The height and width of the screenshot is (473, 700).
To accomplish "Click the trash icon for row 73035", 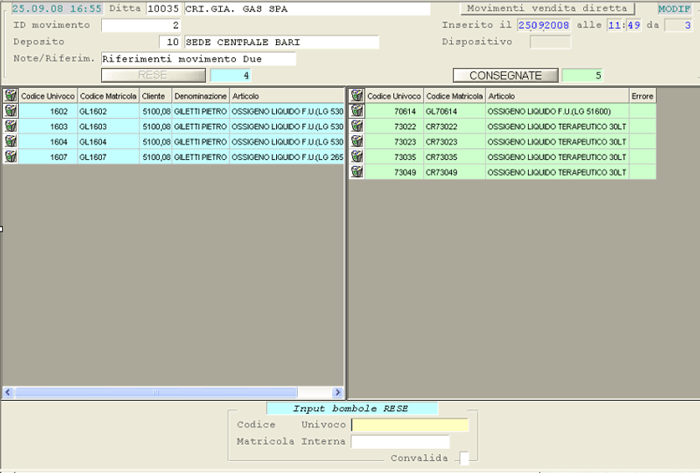I will click(x=355, y=157).
